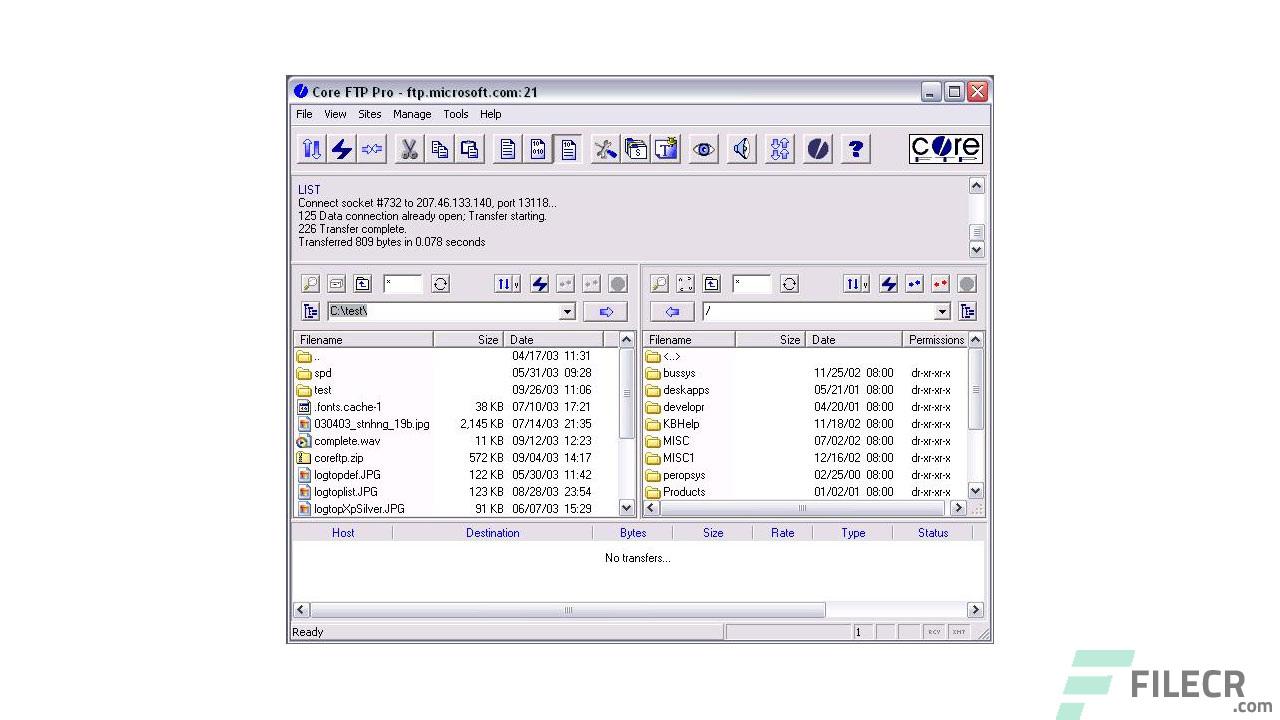Screen dimensions: 1280x720
Task: Toggle ASCII transfer mode document icon
Action: coord(508,149)
